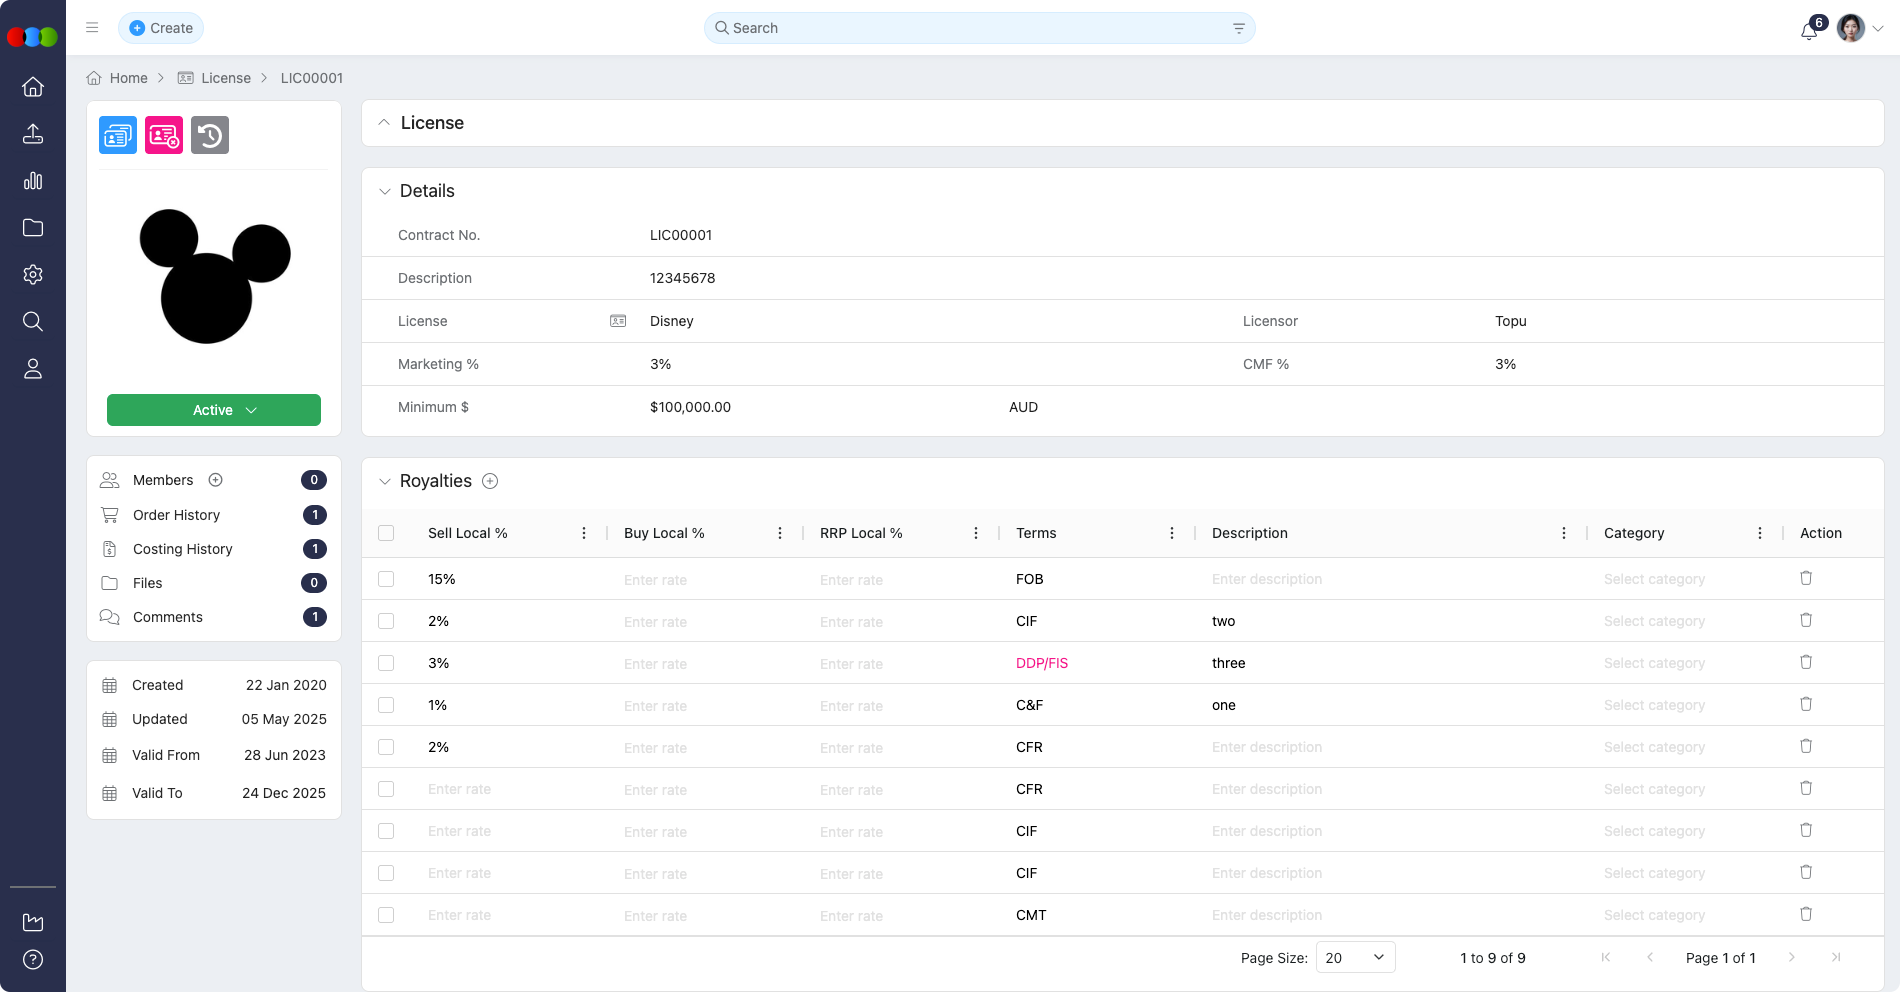Check the 15% FOB row checkbox

click(386, 579)
